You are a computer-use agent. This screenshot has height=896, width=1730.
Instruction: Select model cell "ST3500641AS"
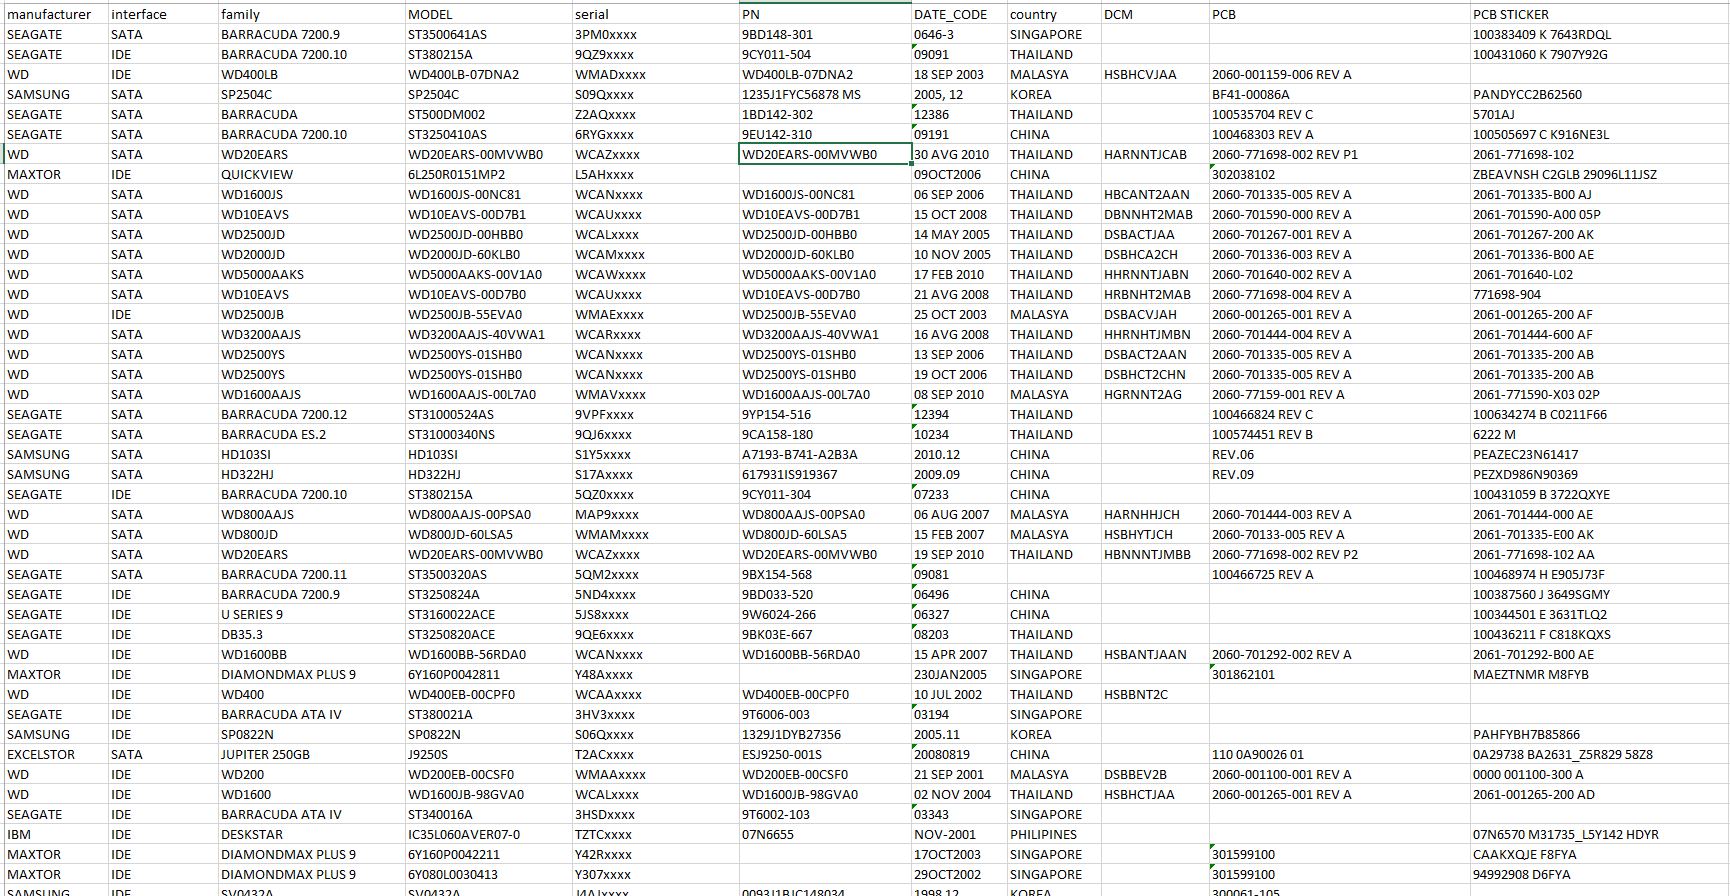pos(489,34)
